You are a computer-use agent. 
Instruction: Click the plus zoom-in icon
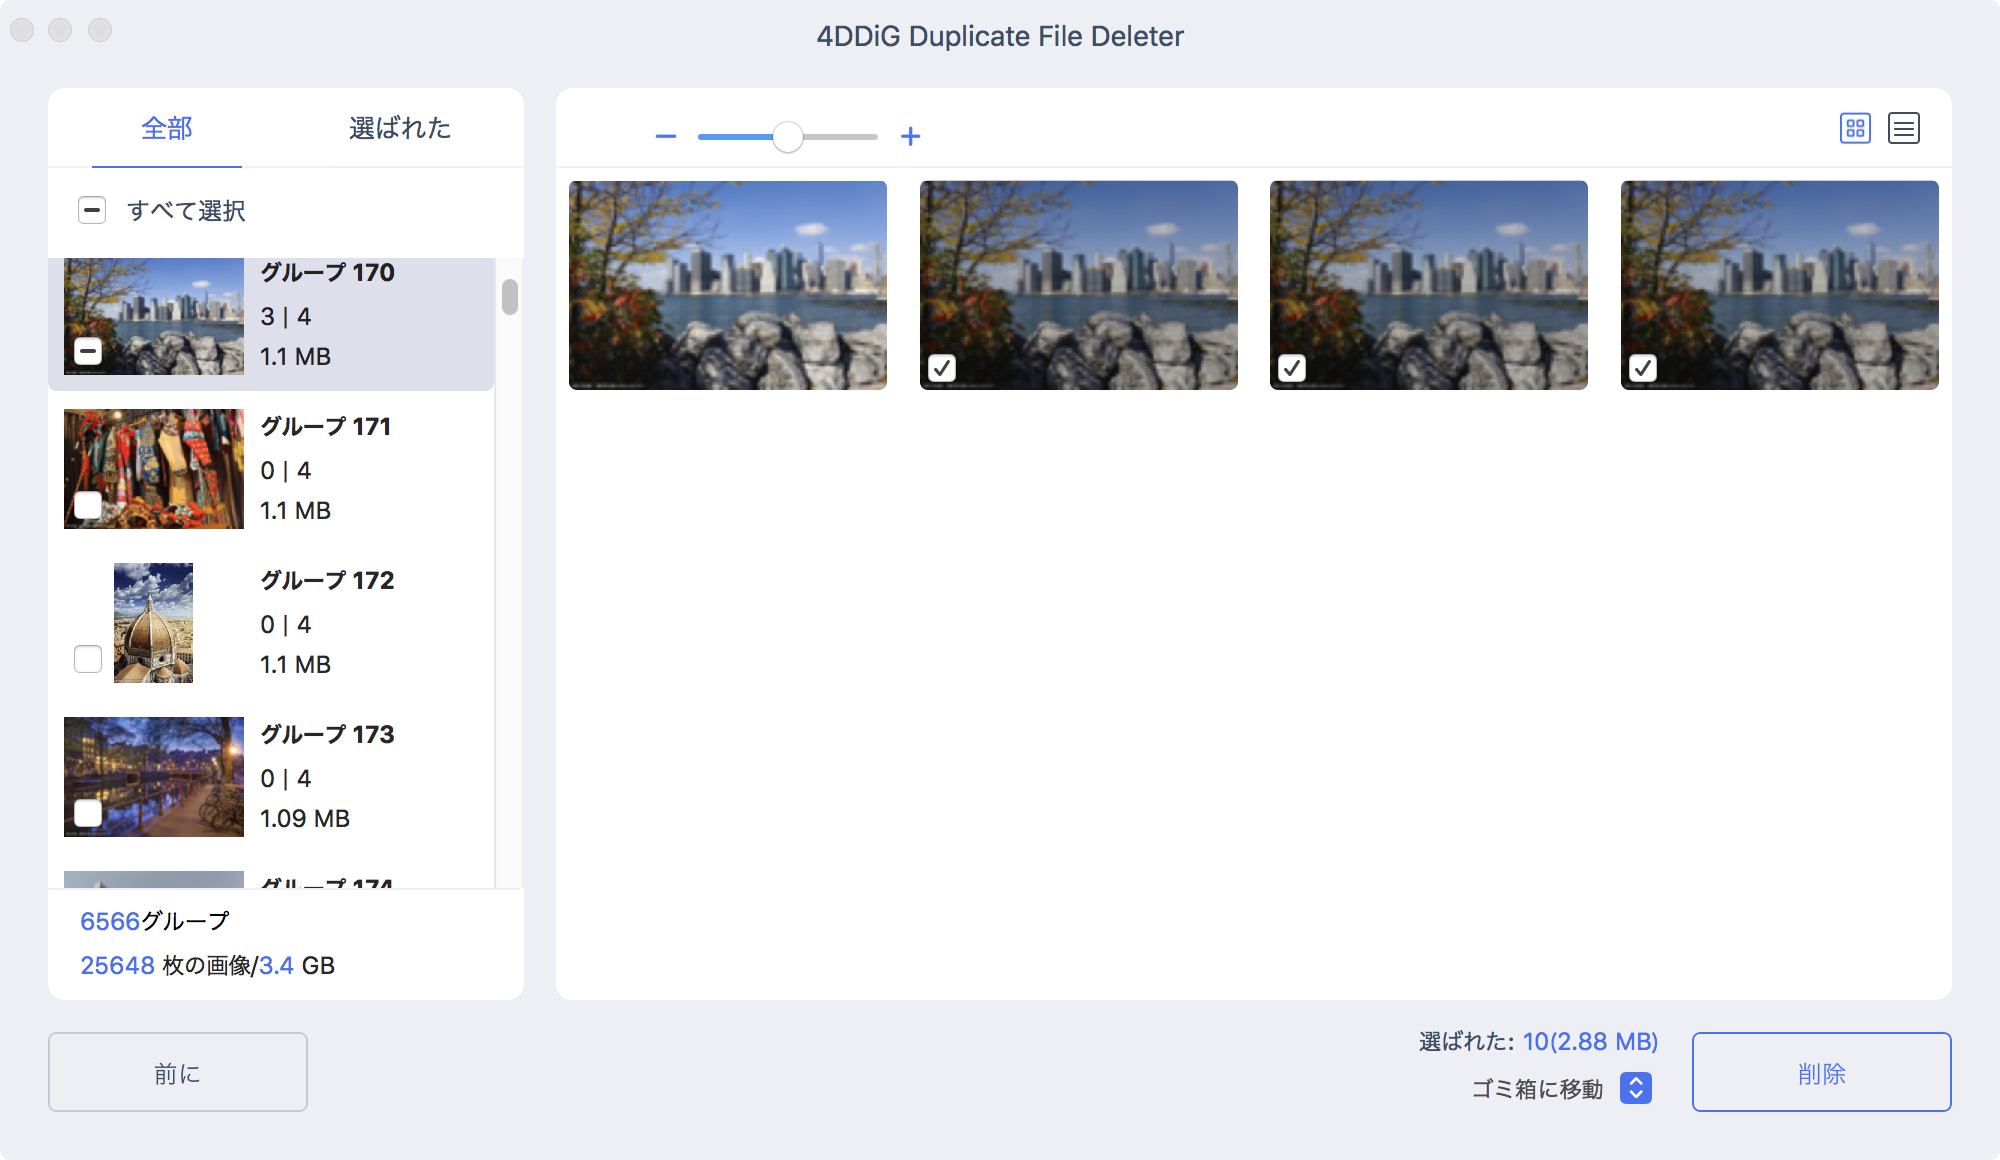click(x=910, y=136)
